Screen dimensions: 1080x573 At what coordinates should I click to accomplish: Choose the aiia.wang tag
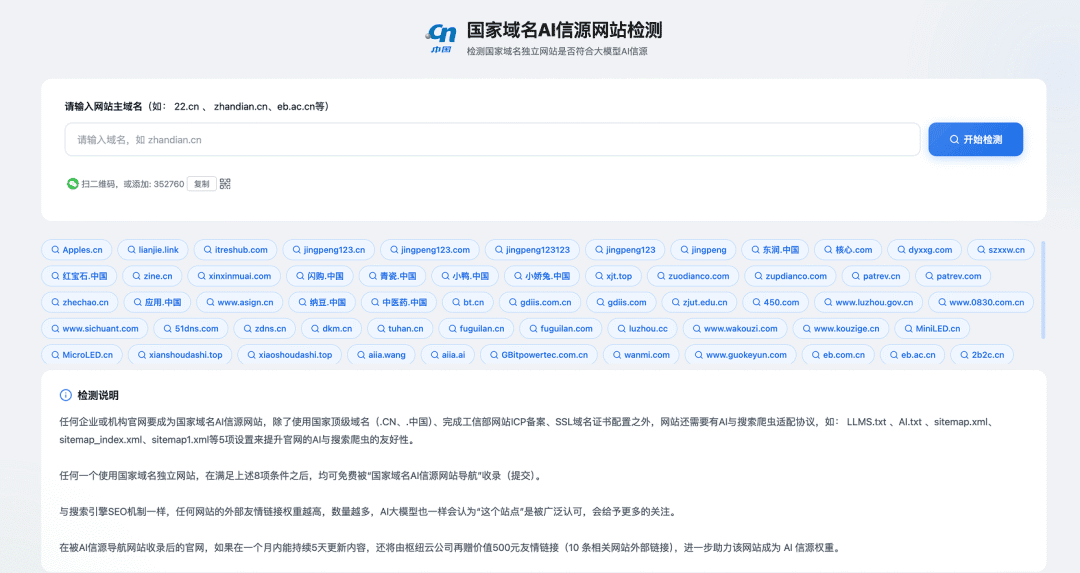382,355
